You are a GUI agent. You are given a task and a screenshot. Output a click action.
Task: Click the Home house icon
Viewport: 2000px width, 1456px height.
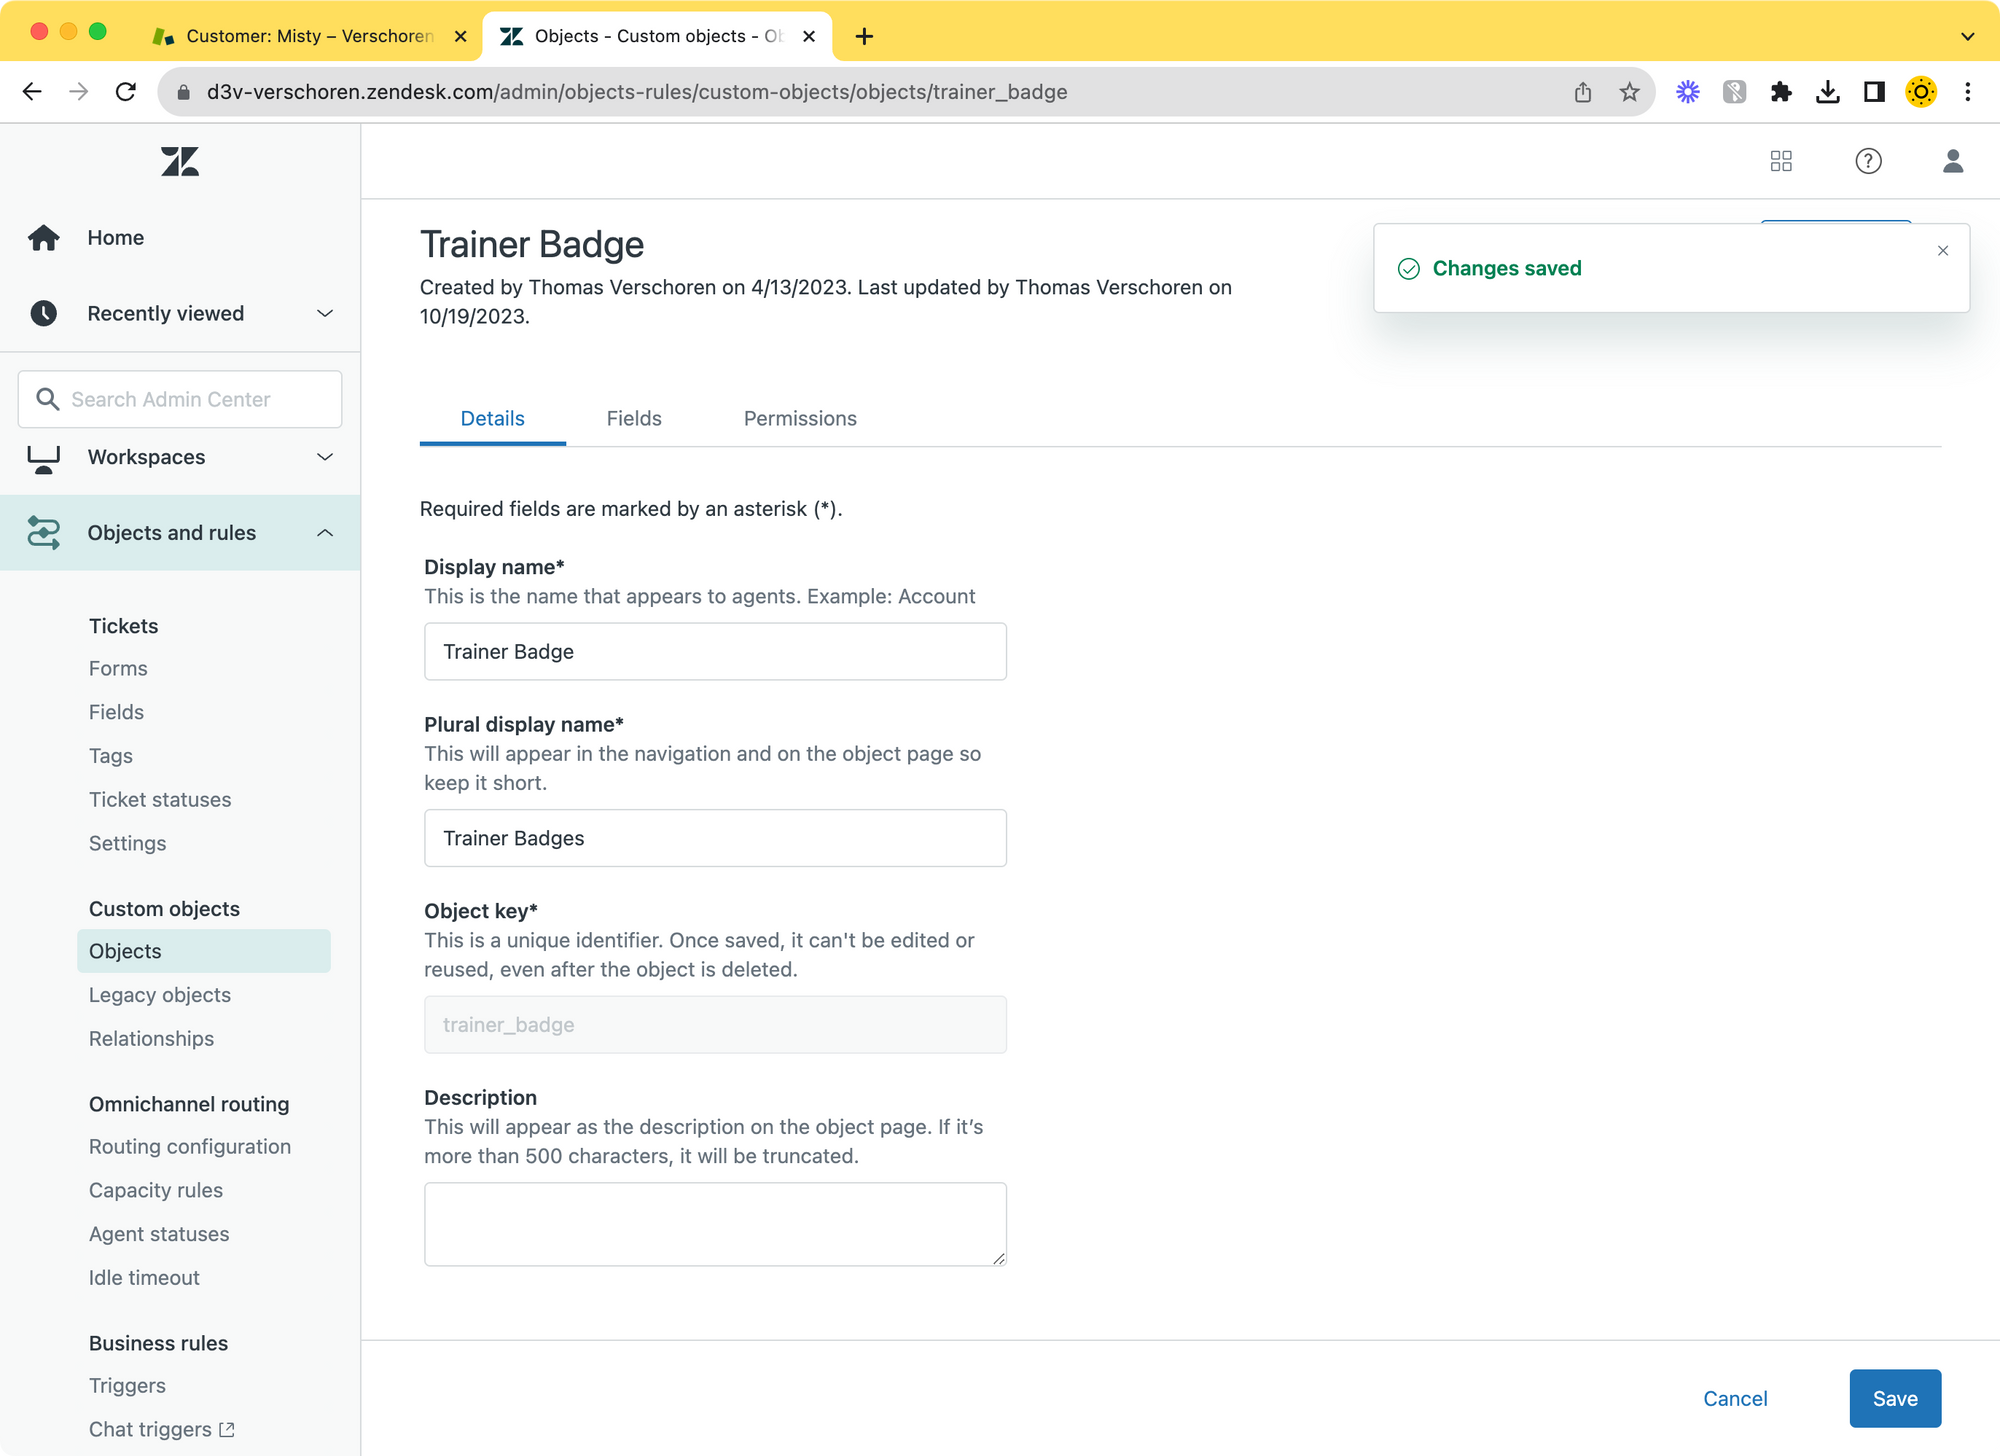pos(44,238)
